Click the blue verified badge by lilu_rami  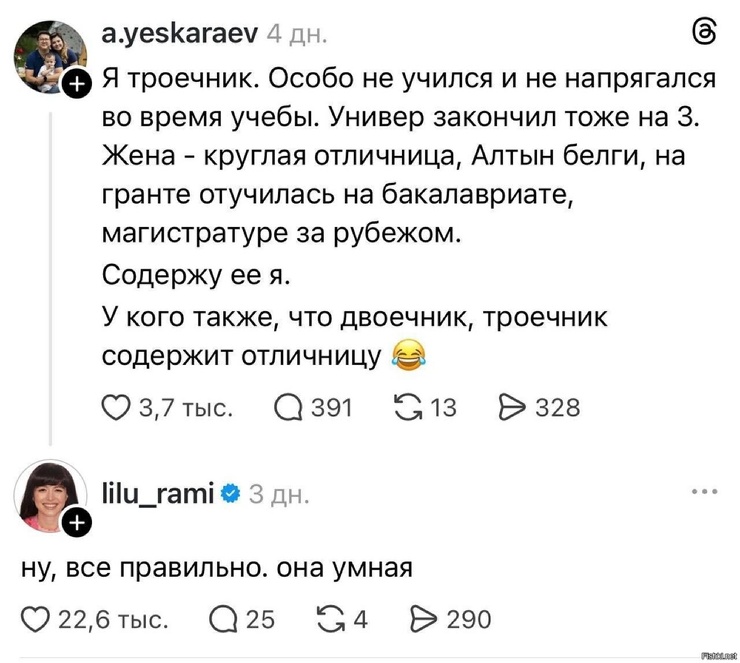229,492
